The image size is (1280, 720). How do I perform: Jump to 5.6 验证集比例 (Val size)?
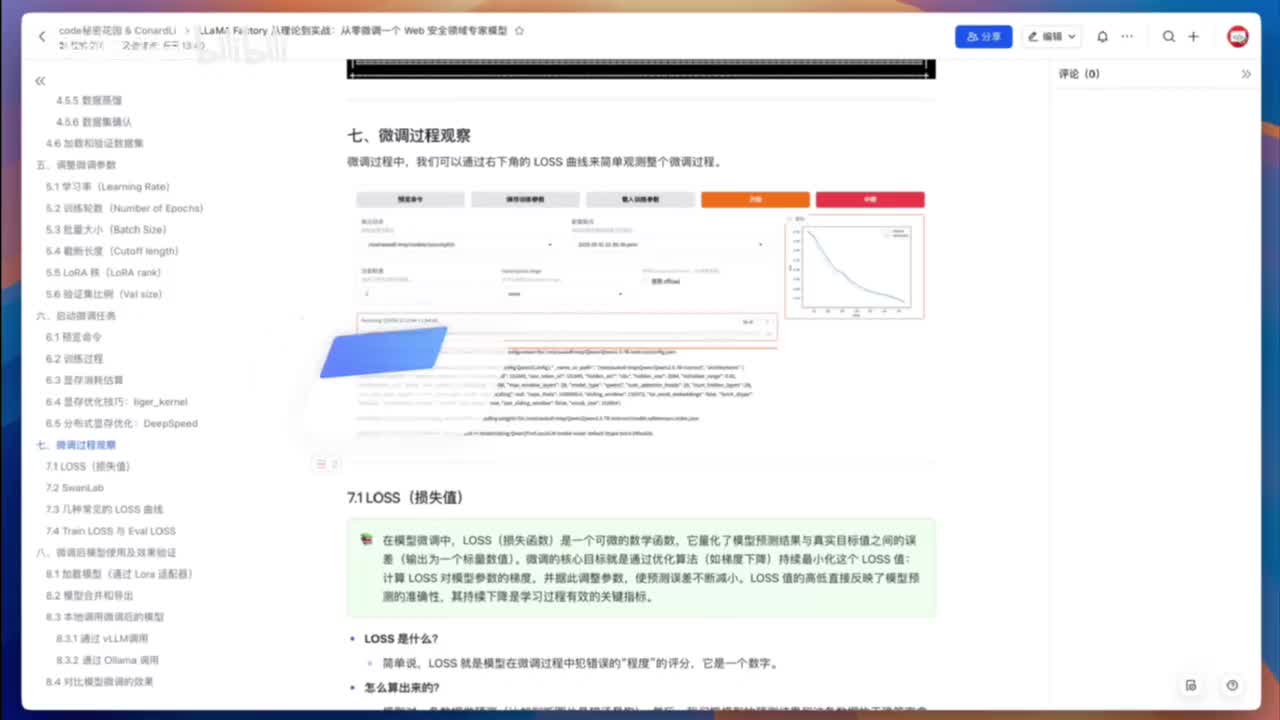pos(104,294)
